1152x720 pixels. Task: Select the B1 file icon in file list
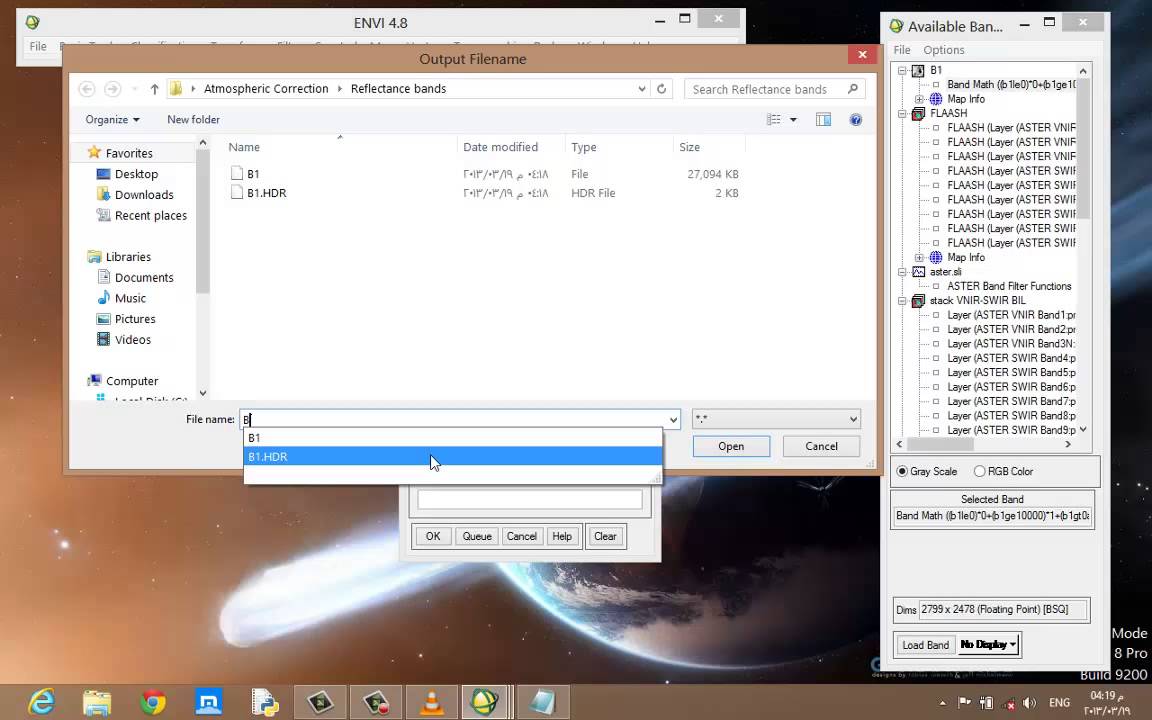click(237, 173)
